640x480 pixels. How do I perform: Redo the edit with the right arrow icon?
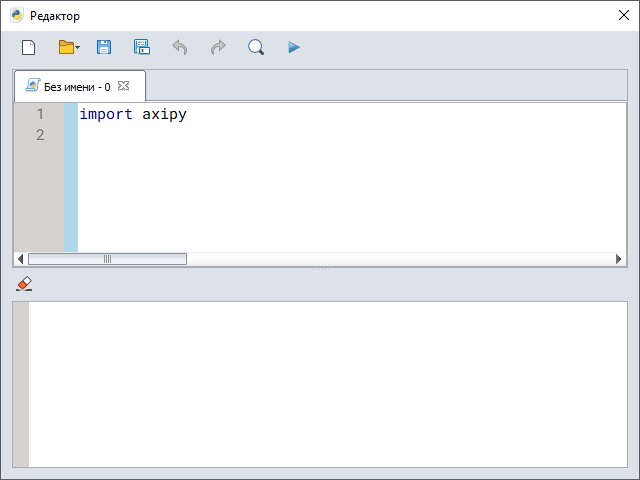218,47
